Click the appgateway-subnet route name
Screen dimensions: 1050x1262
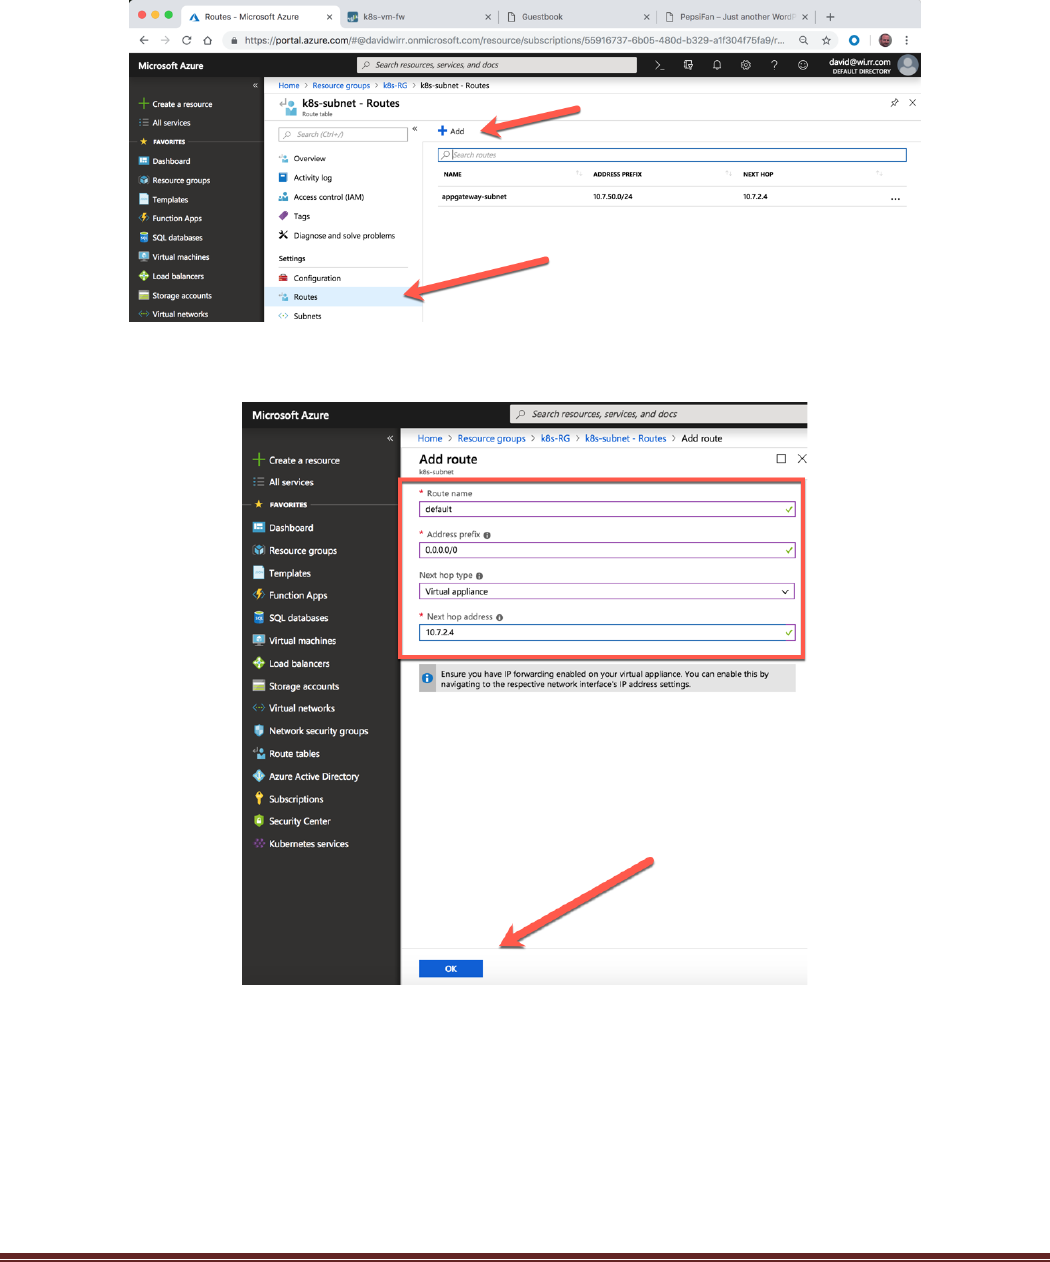pos(474,197)
